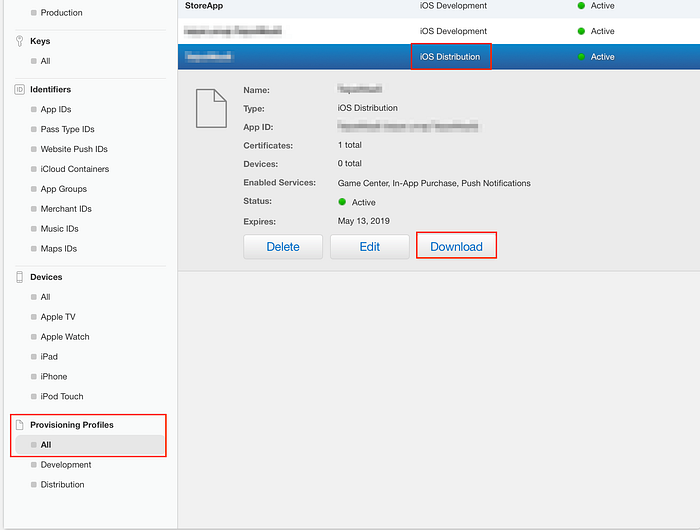Click green dot in selected iOS Distribution row
This screenshot has width=700, height=530.
tap(581, 57)
